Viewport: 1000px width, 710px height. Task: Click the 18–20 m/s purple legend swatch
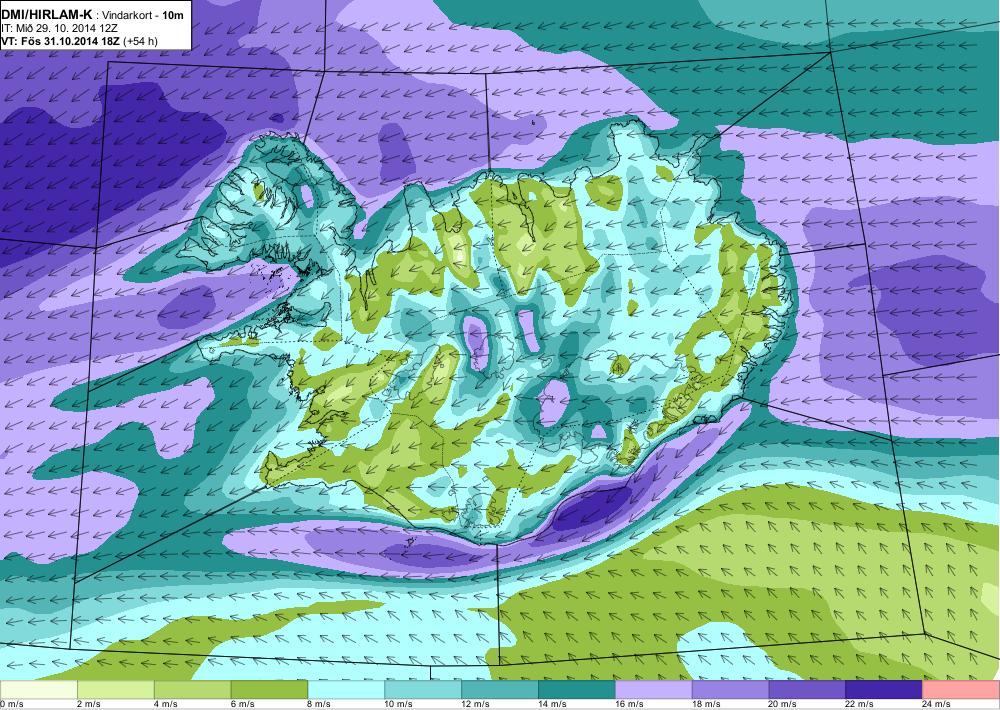pos(730,690)
